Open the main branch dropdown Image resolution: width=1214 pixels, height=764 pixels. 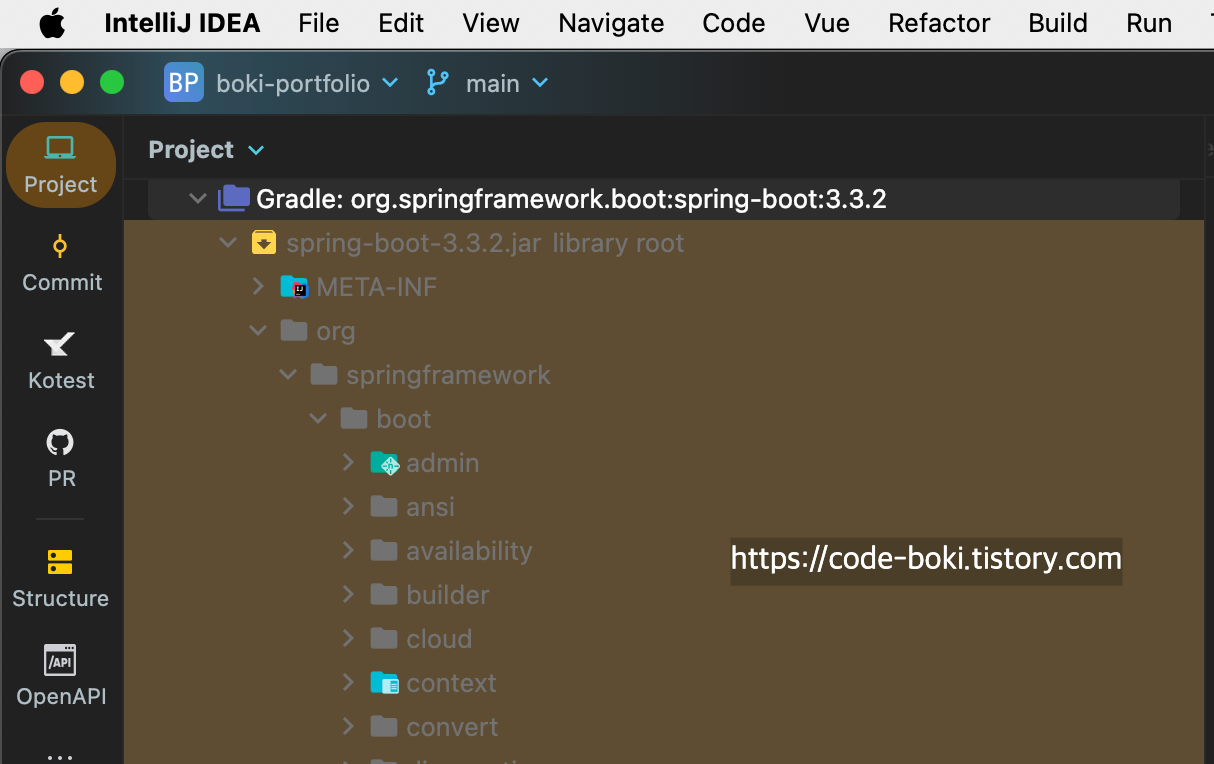(508, 83)
